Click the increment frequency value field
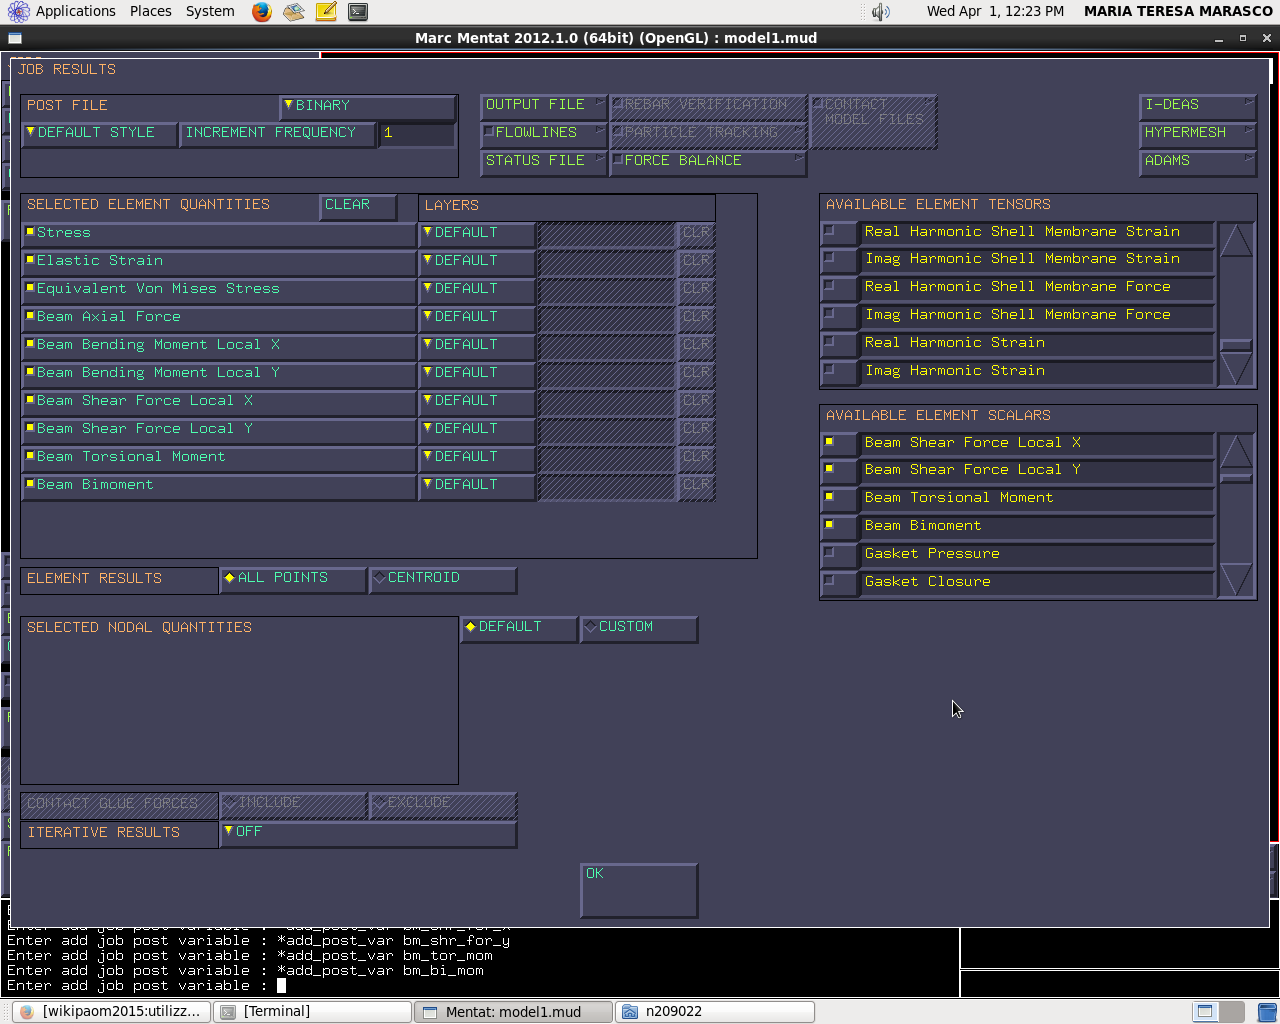Image resolution: width=1280 pixels, height=1024 pixels. [x=417, y=134]
